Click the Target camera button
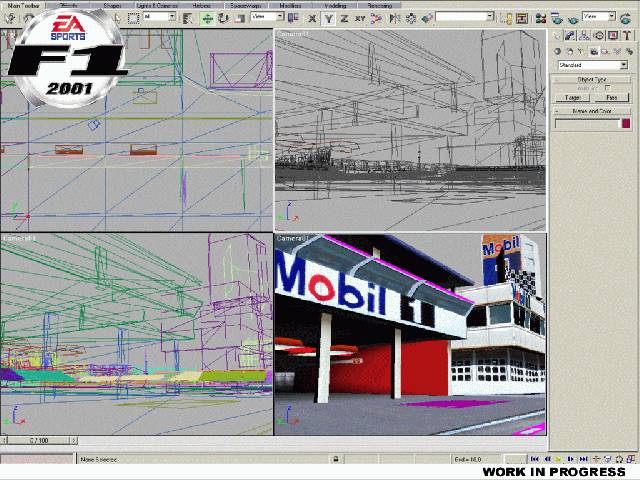640x480 pixels. pos(573,98)
